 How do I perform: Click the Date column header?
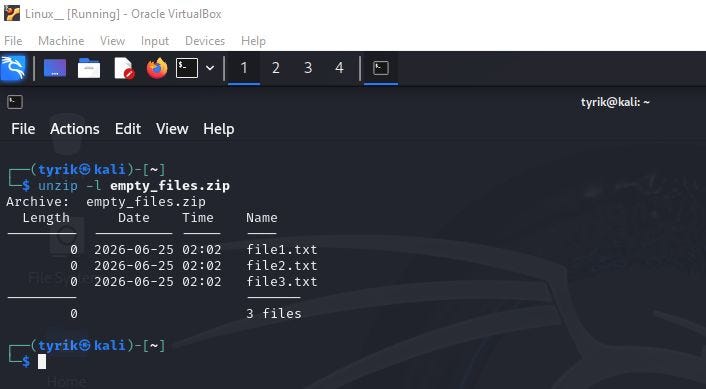click(134, 218)
